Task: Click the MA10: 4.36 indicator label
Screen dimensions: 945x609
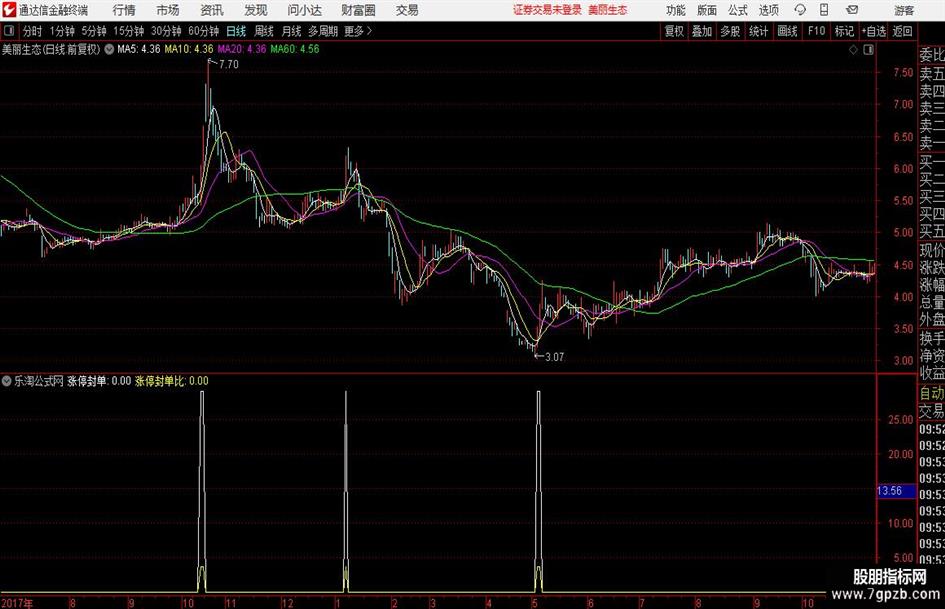Action: (189, 49)
